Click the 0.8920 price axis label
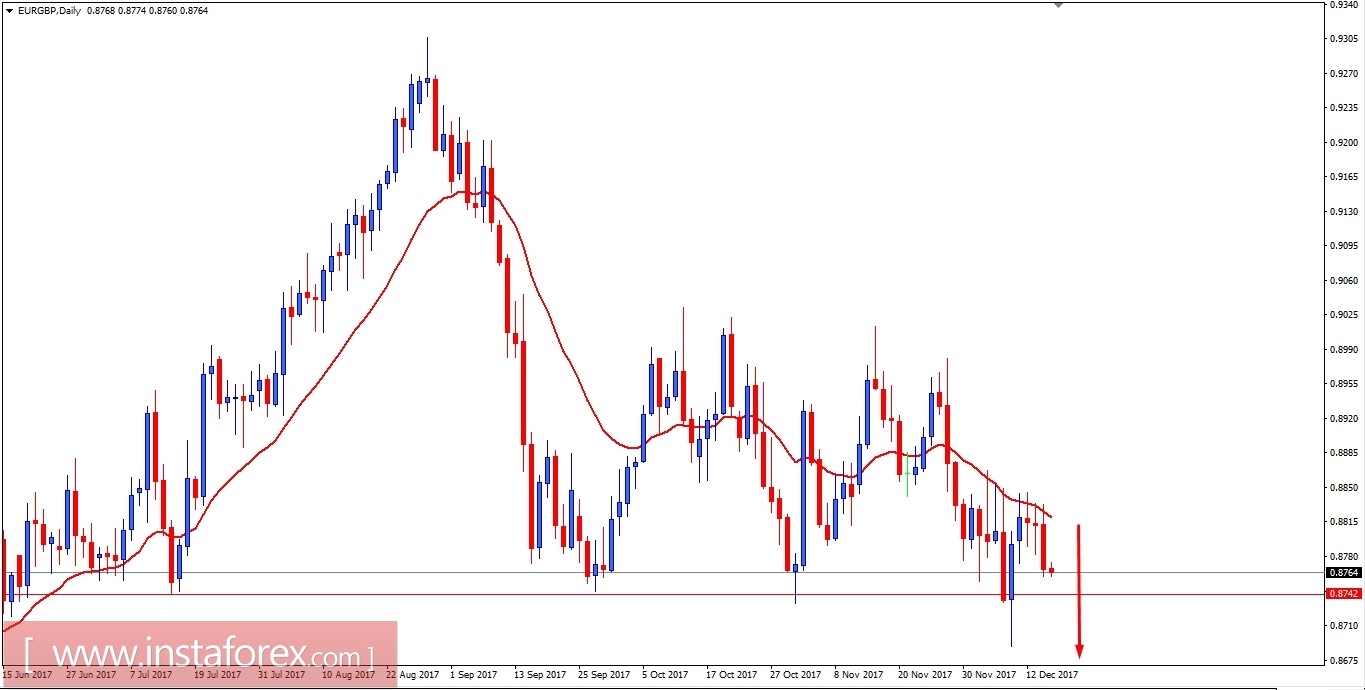Viewport: 1365px width, 690px height. coord(1344,419)
